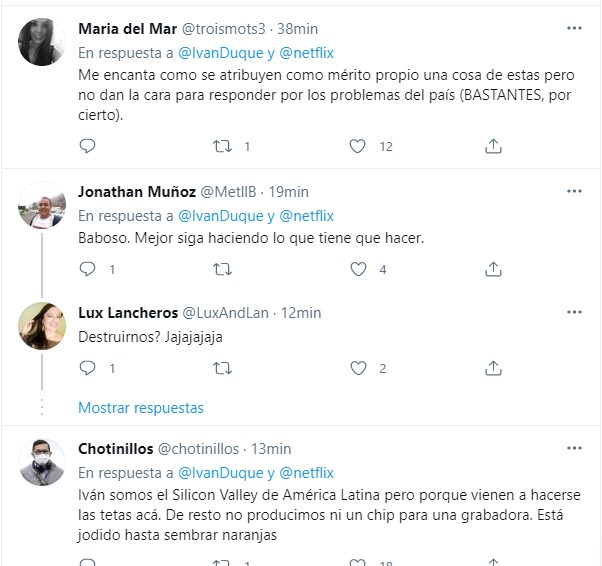Image resolution: width=602 pixels, height=566 pixels.
Task: Share Maria del Mar's tweet
Action: click(x=493, y=146)
